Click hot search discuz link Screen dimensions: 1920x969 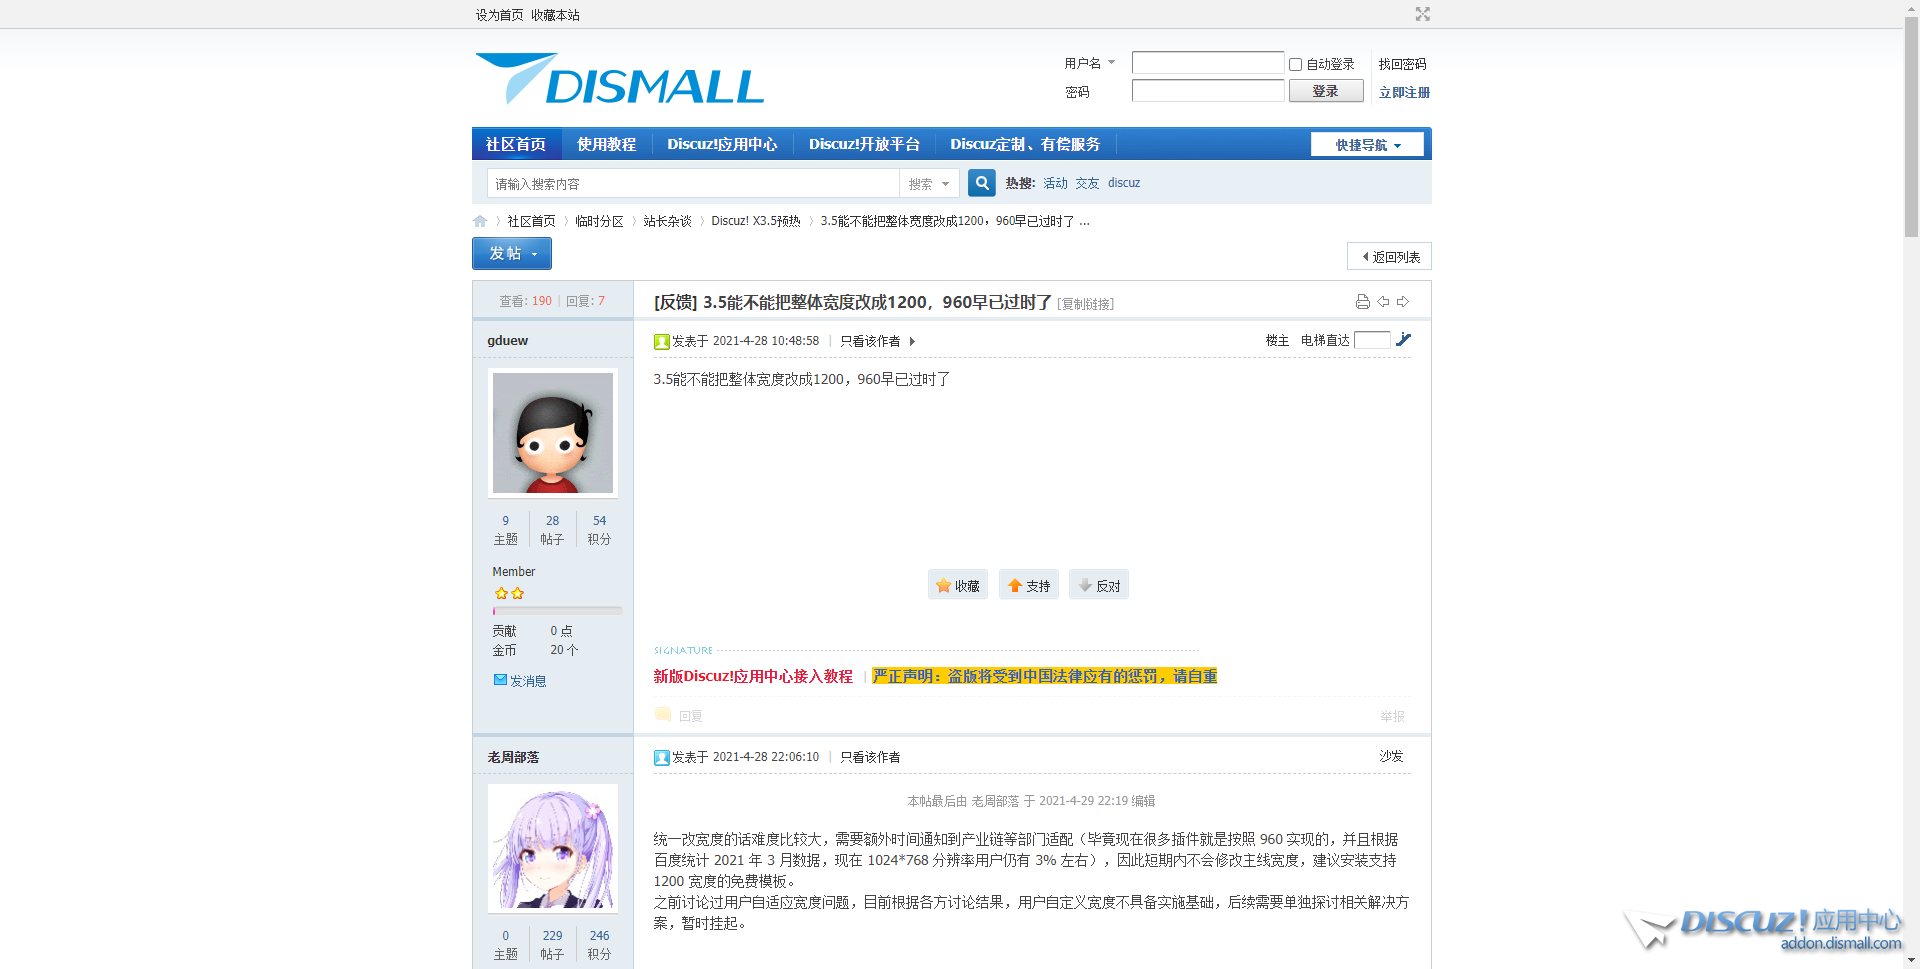pyautogui.click(x=1124, y=183)
